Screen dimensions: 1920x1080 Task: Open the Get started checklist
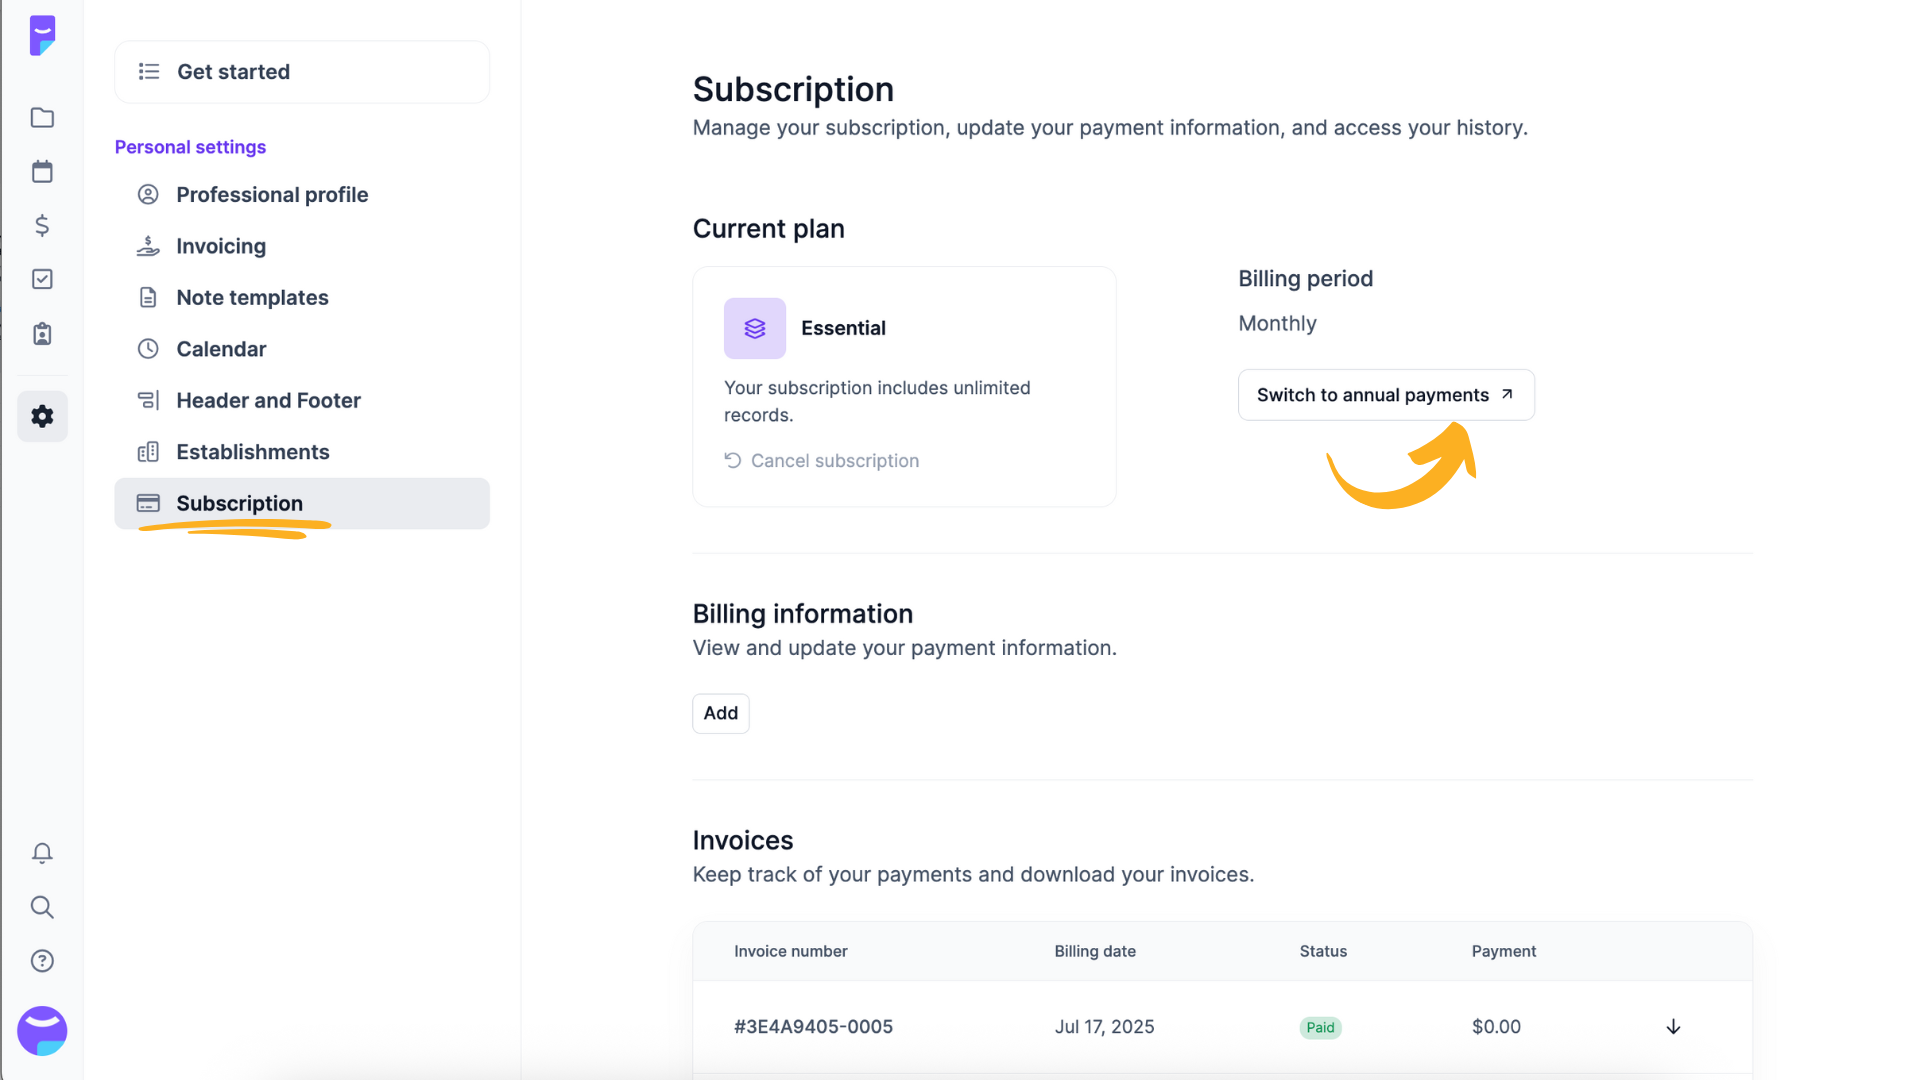tap(302, 72)
